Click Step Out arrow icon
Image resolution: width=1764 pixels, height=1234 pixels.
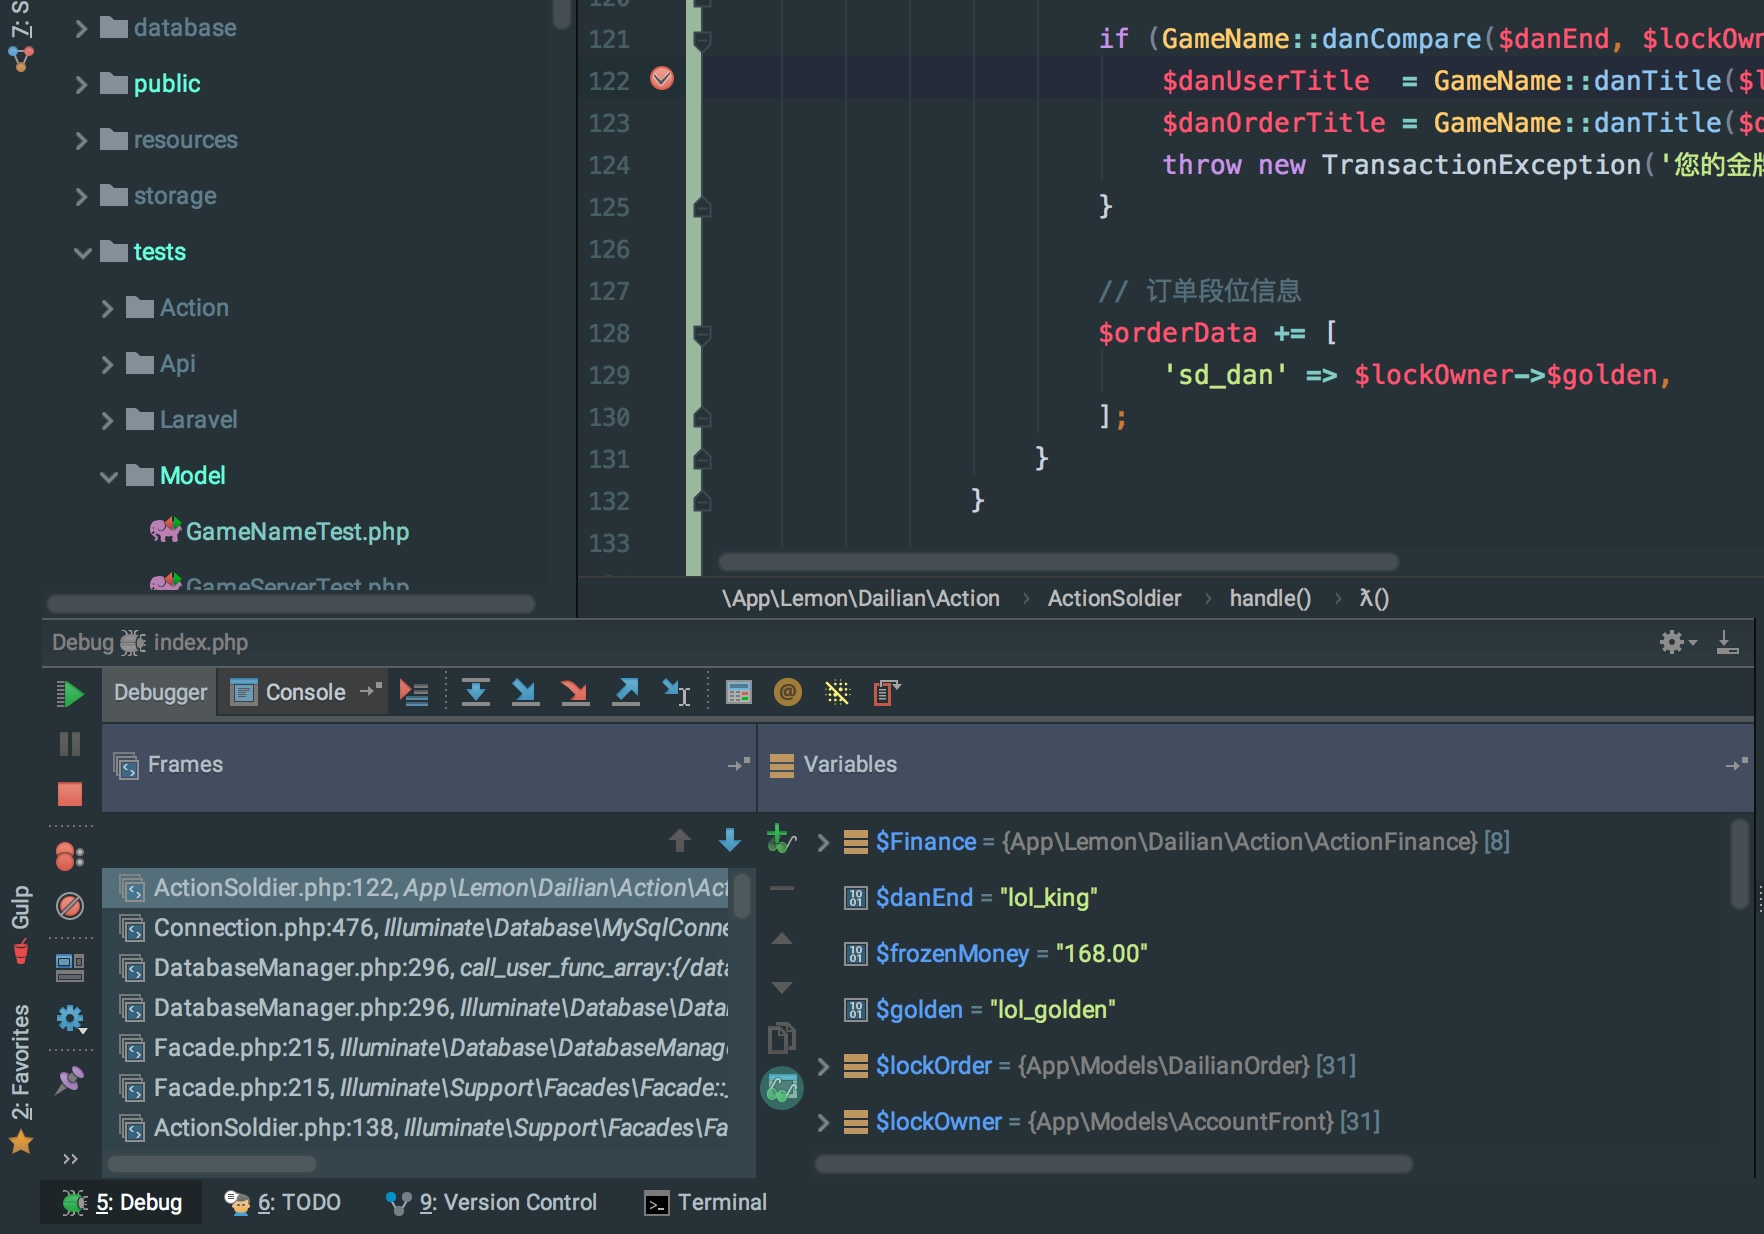click(626, 692)
